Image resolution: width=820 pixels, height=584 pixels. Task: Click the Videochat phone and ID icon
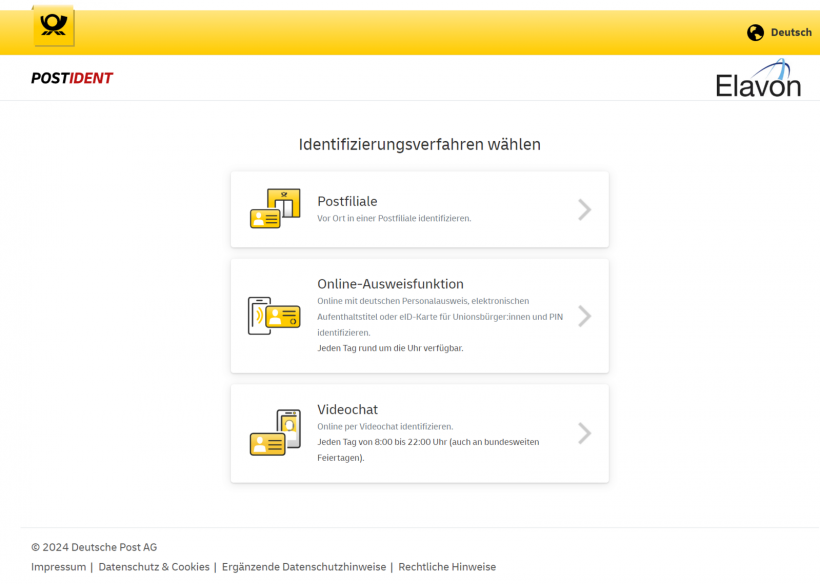click(x=275, y=432)
